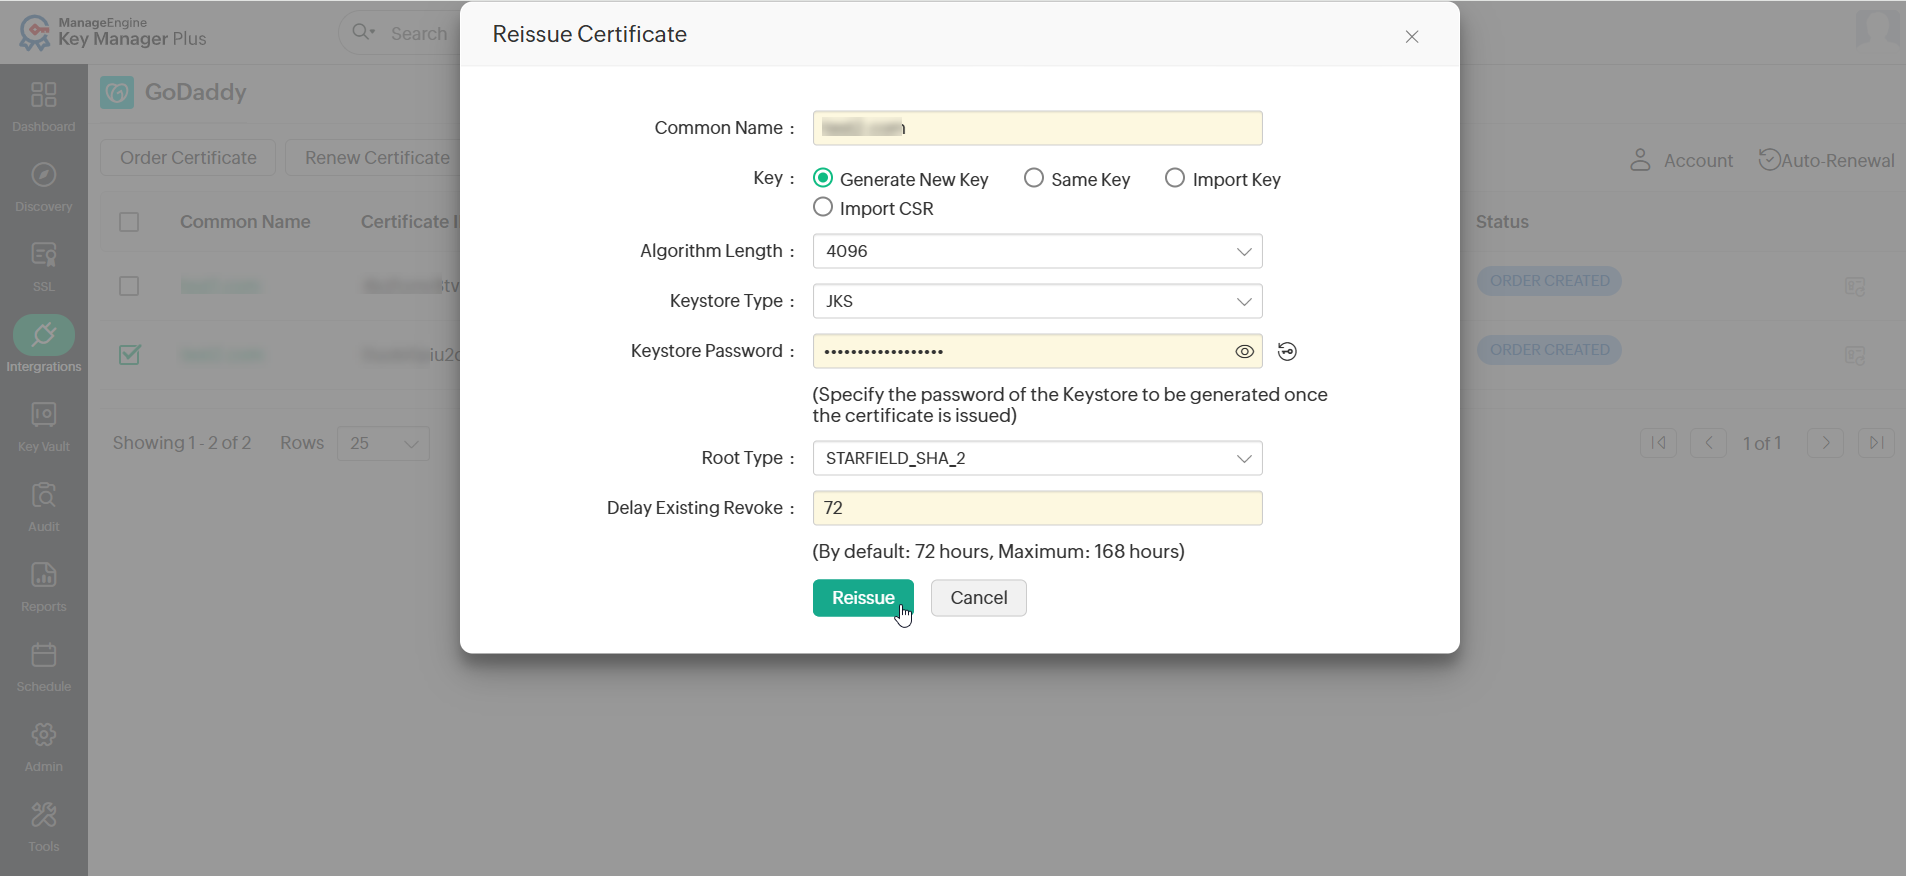Image resolution: width=1906 pixels, height=876 pixels.
Task: Click the Cancel button
Action: click(x=979, y=598)
